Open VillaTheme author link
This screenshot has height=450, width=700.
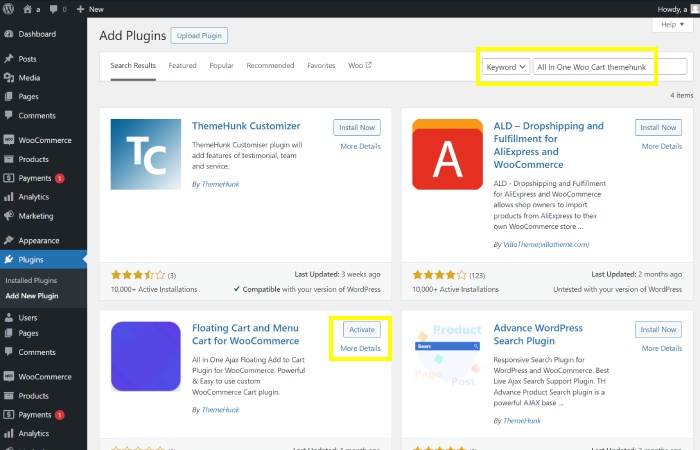tap(546, 245)
